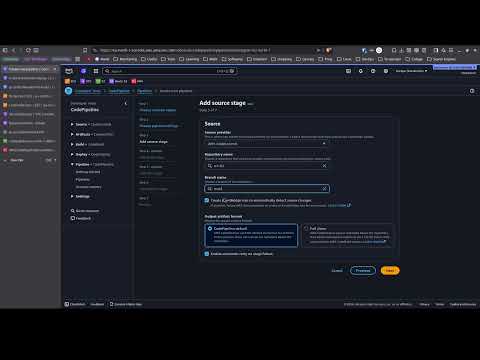The height and width of the screenshot is (360, 480).
Task: Expand the Source section in the sidebar
Action: point(72,124)
